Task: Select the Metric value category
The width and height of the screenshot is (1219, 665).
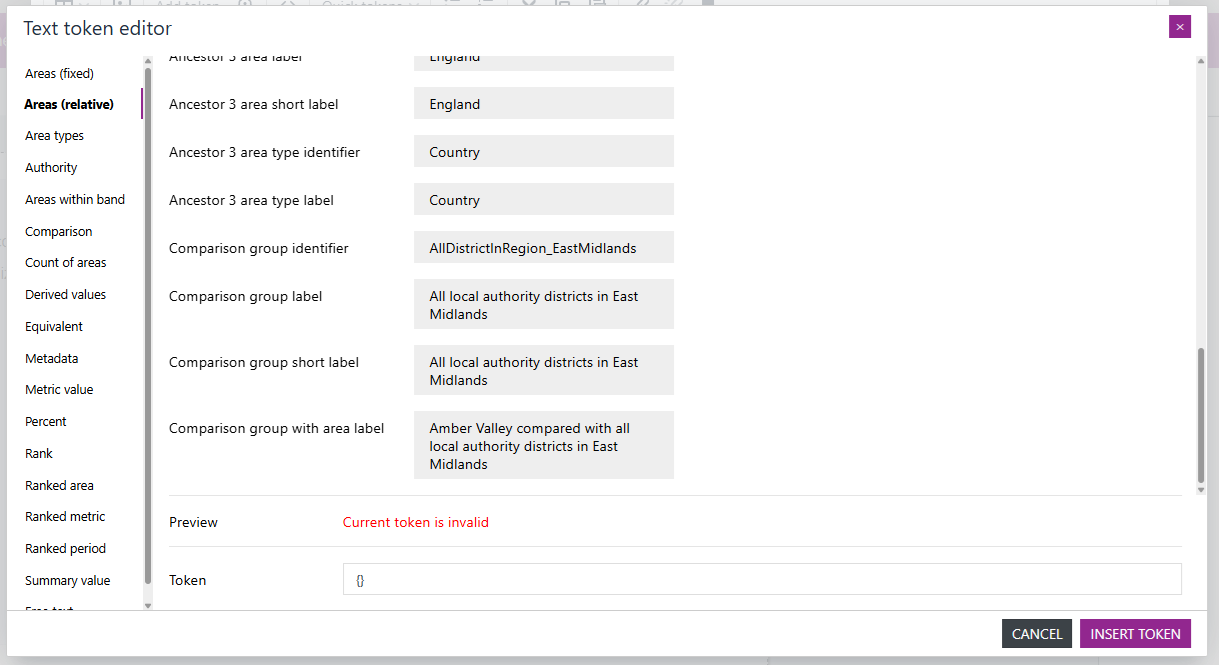Action: (x=57, y=389)
